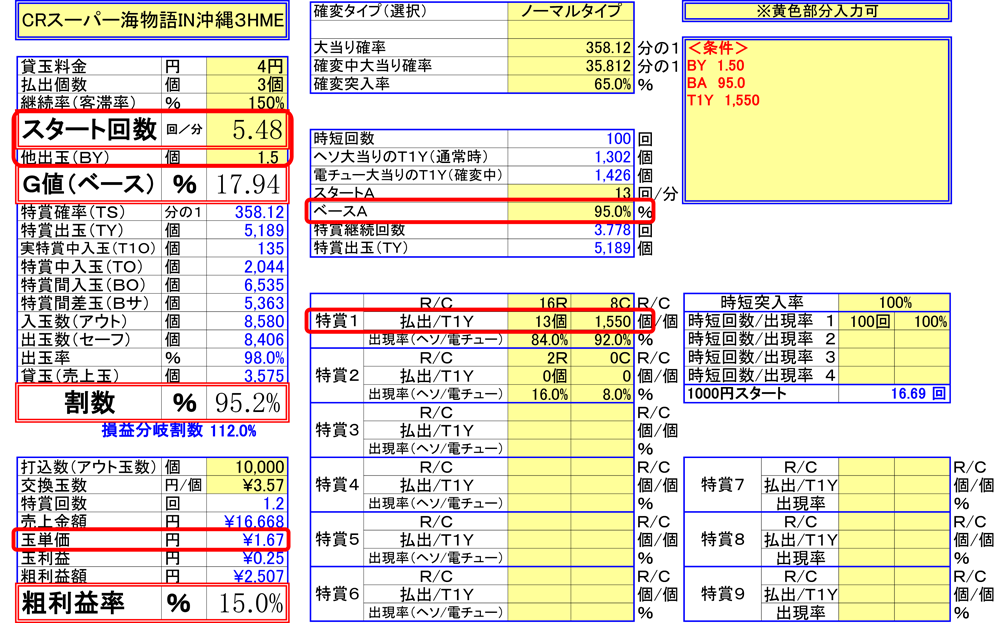
Task: Select the 特賞継続回数 value 3.778
Action: [x=571, y=230]
